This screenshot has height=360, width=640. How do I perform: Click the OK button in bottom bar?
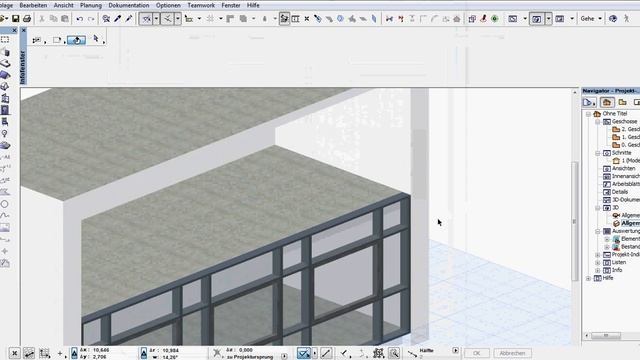[x=477, y=353]
